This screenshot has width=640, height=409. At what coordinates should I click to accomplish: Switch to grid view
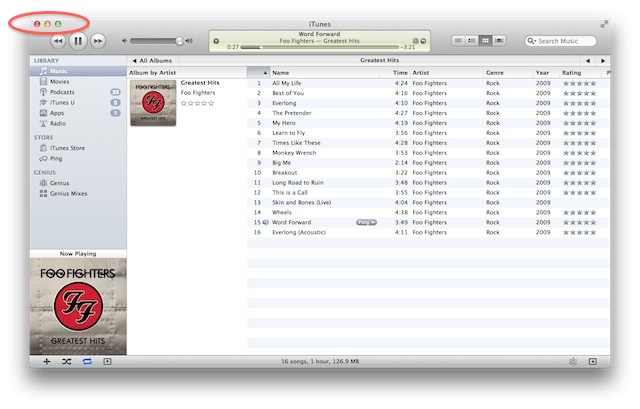click(485, 41)
